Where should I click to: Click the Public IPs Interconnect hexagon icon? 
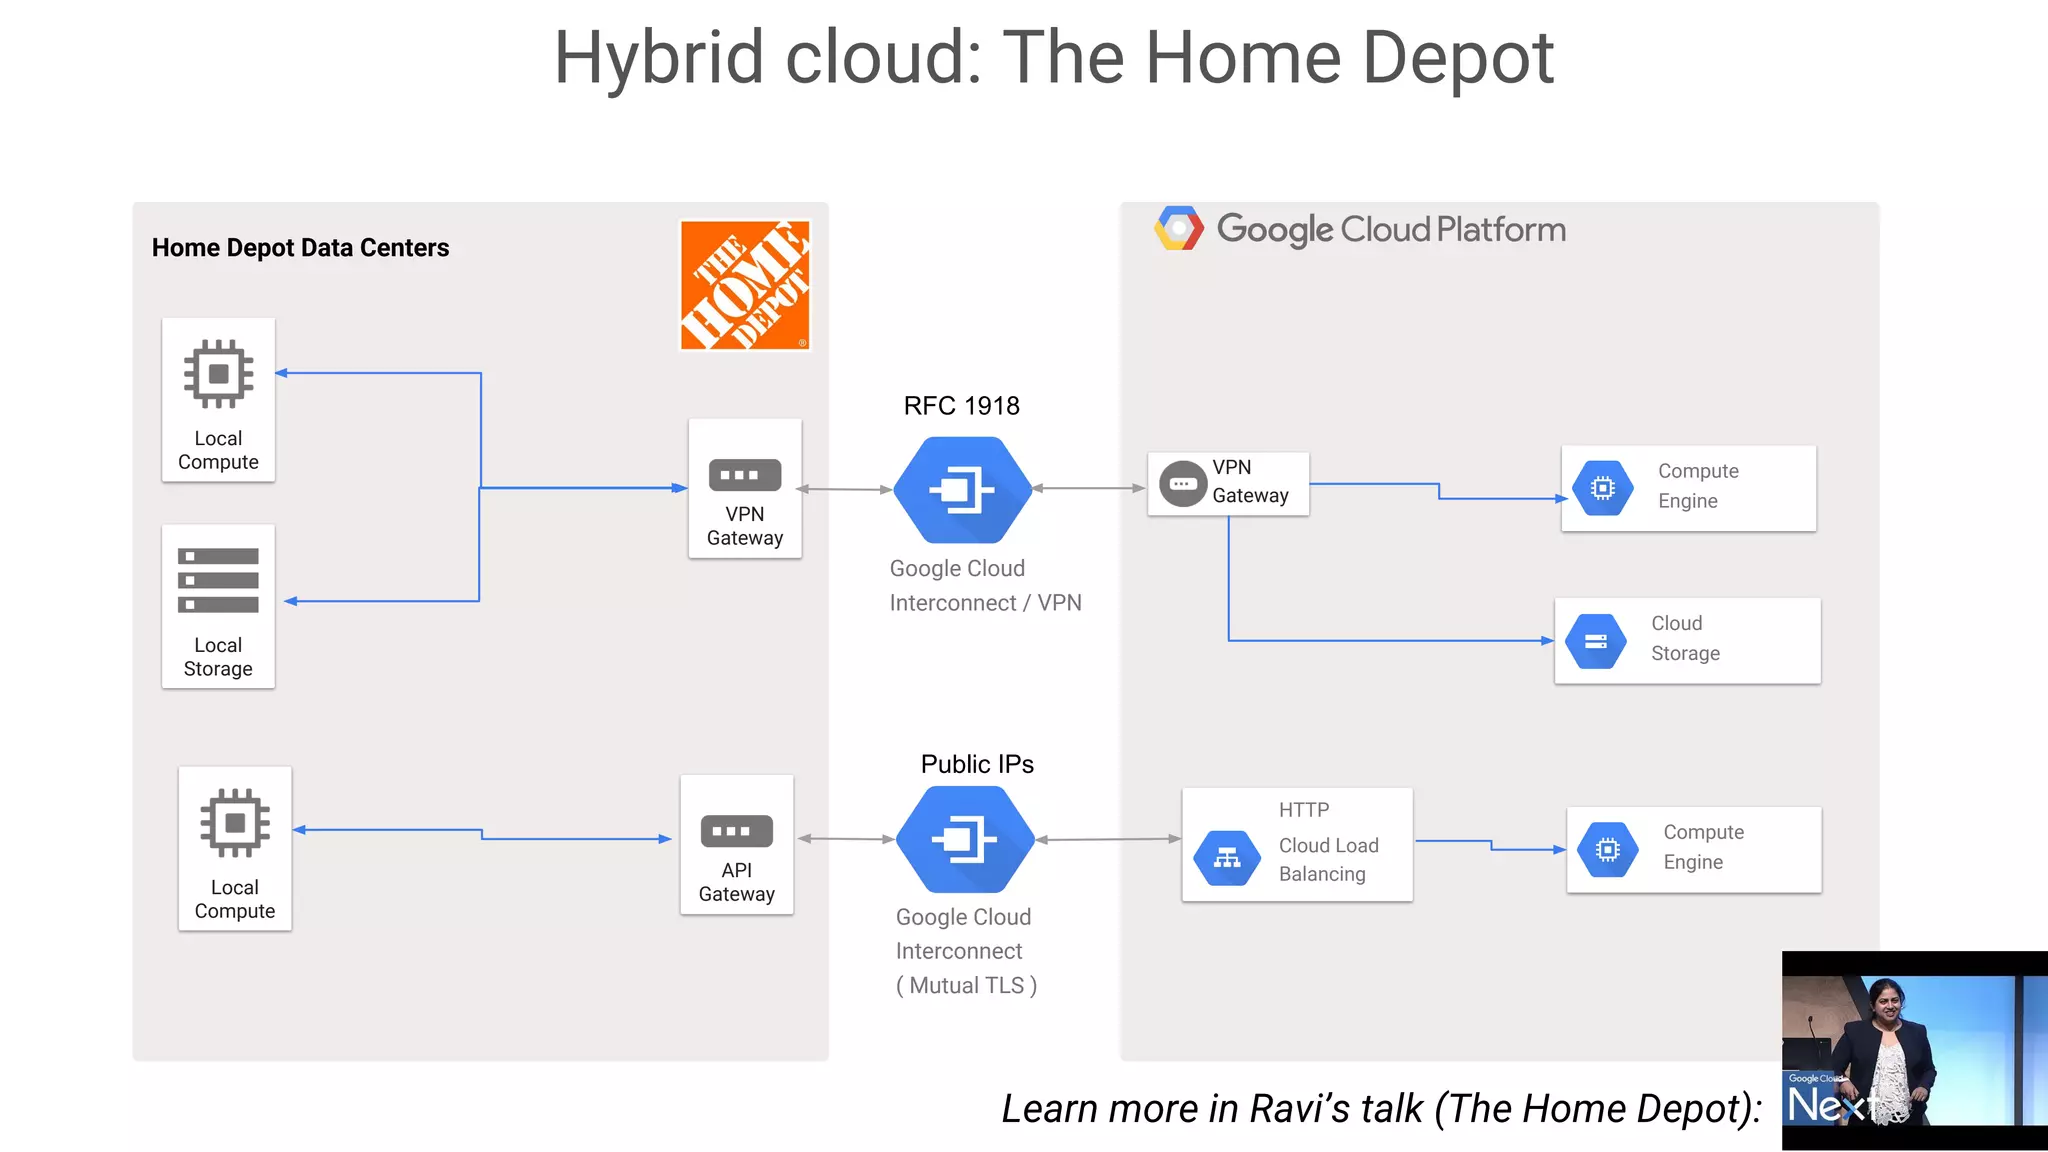[x=965, y=839]
